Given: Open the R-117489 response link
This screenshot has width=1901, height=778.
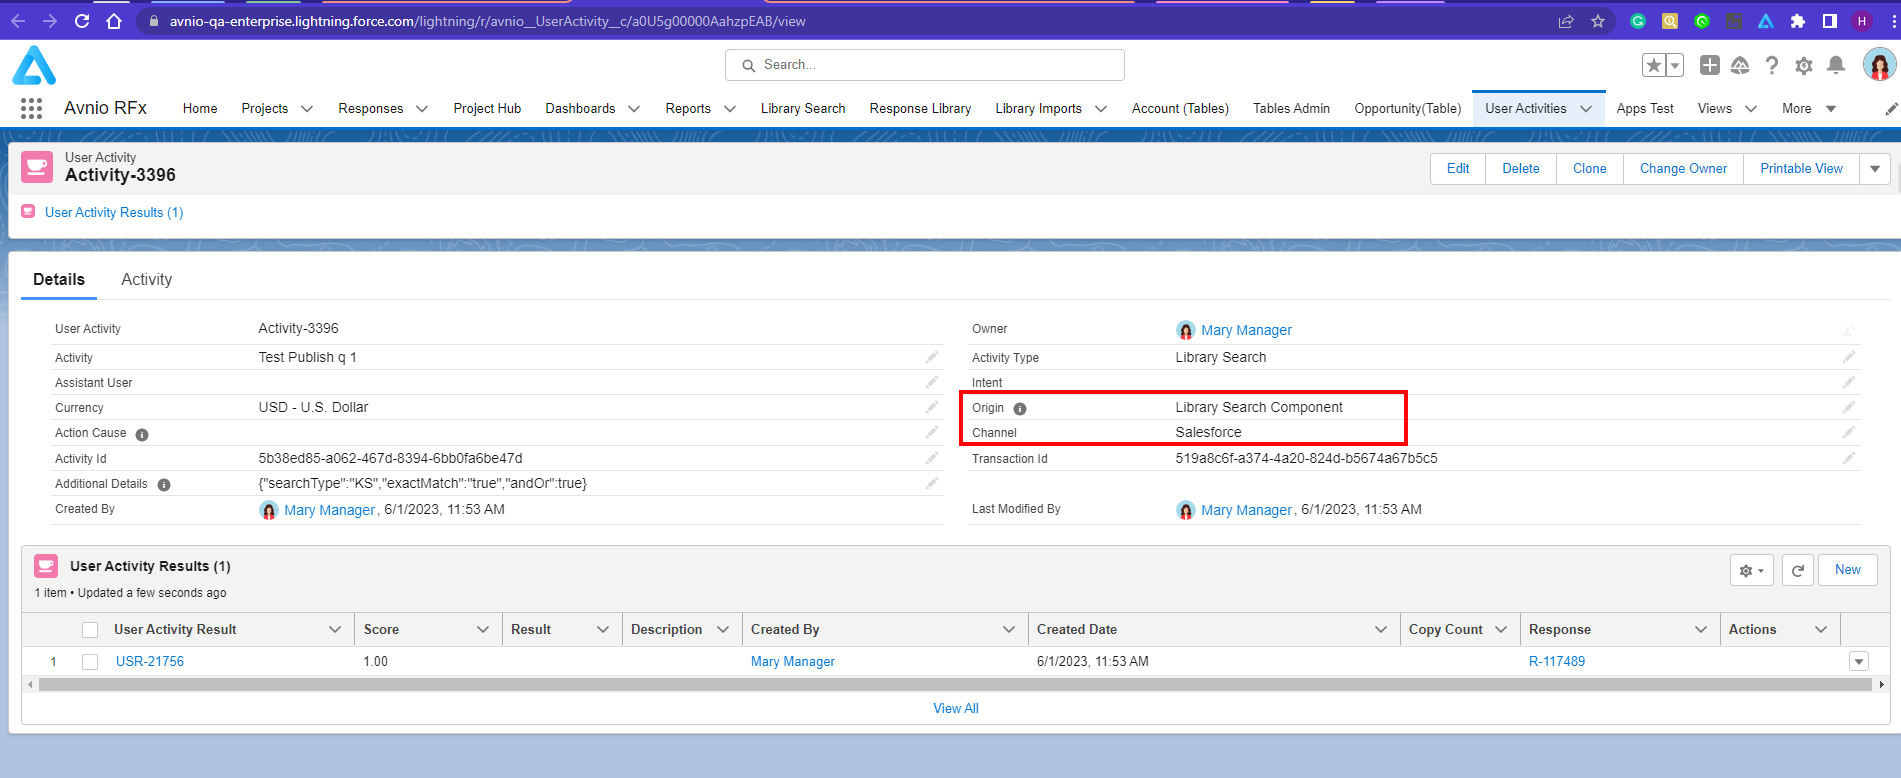Looking at the screenshot, I should (x=1556, y=661).
